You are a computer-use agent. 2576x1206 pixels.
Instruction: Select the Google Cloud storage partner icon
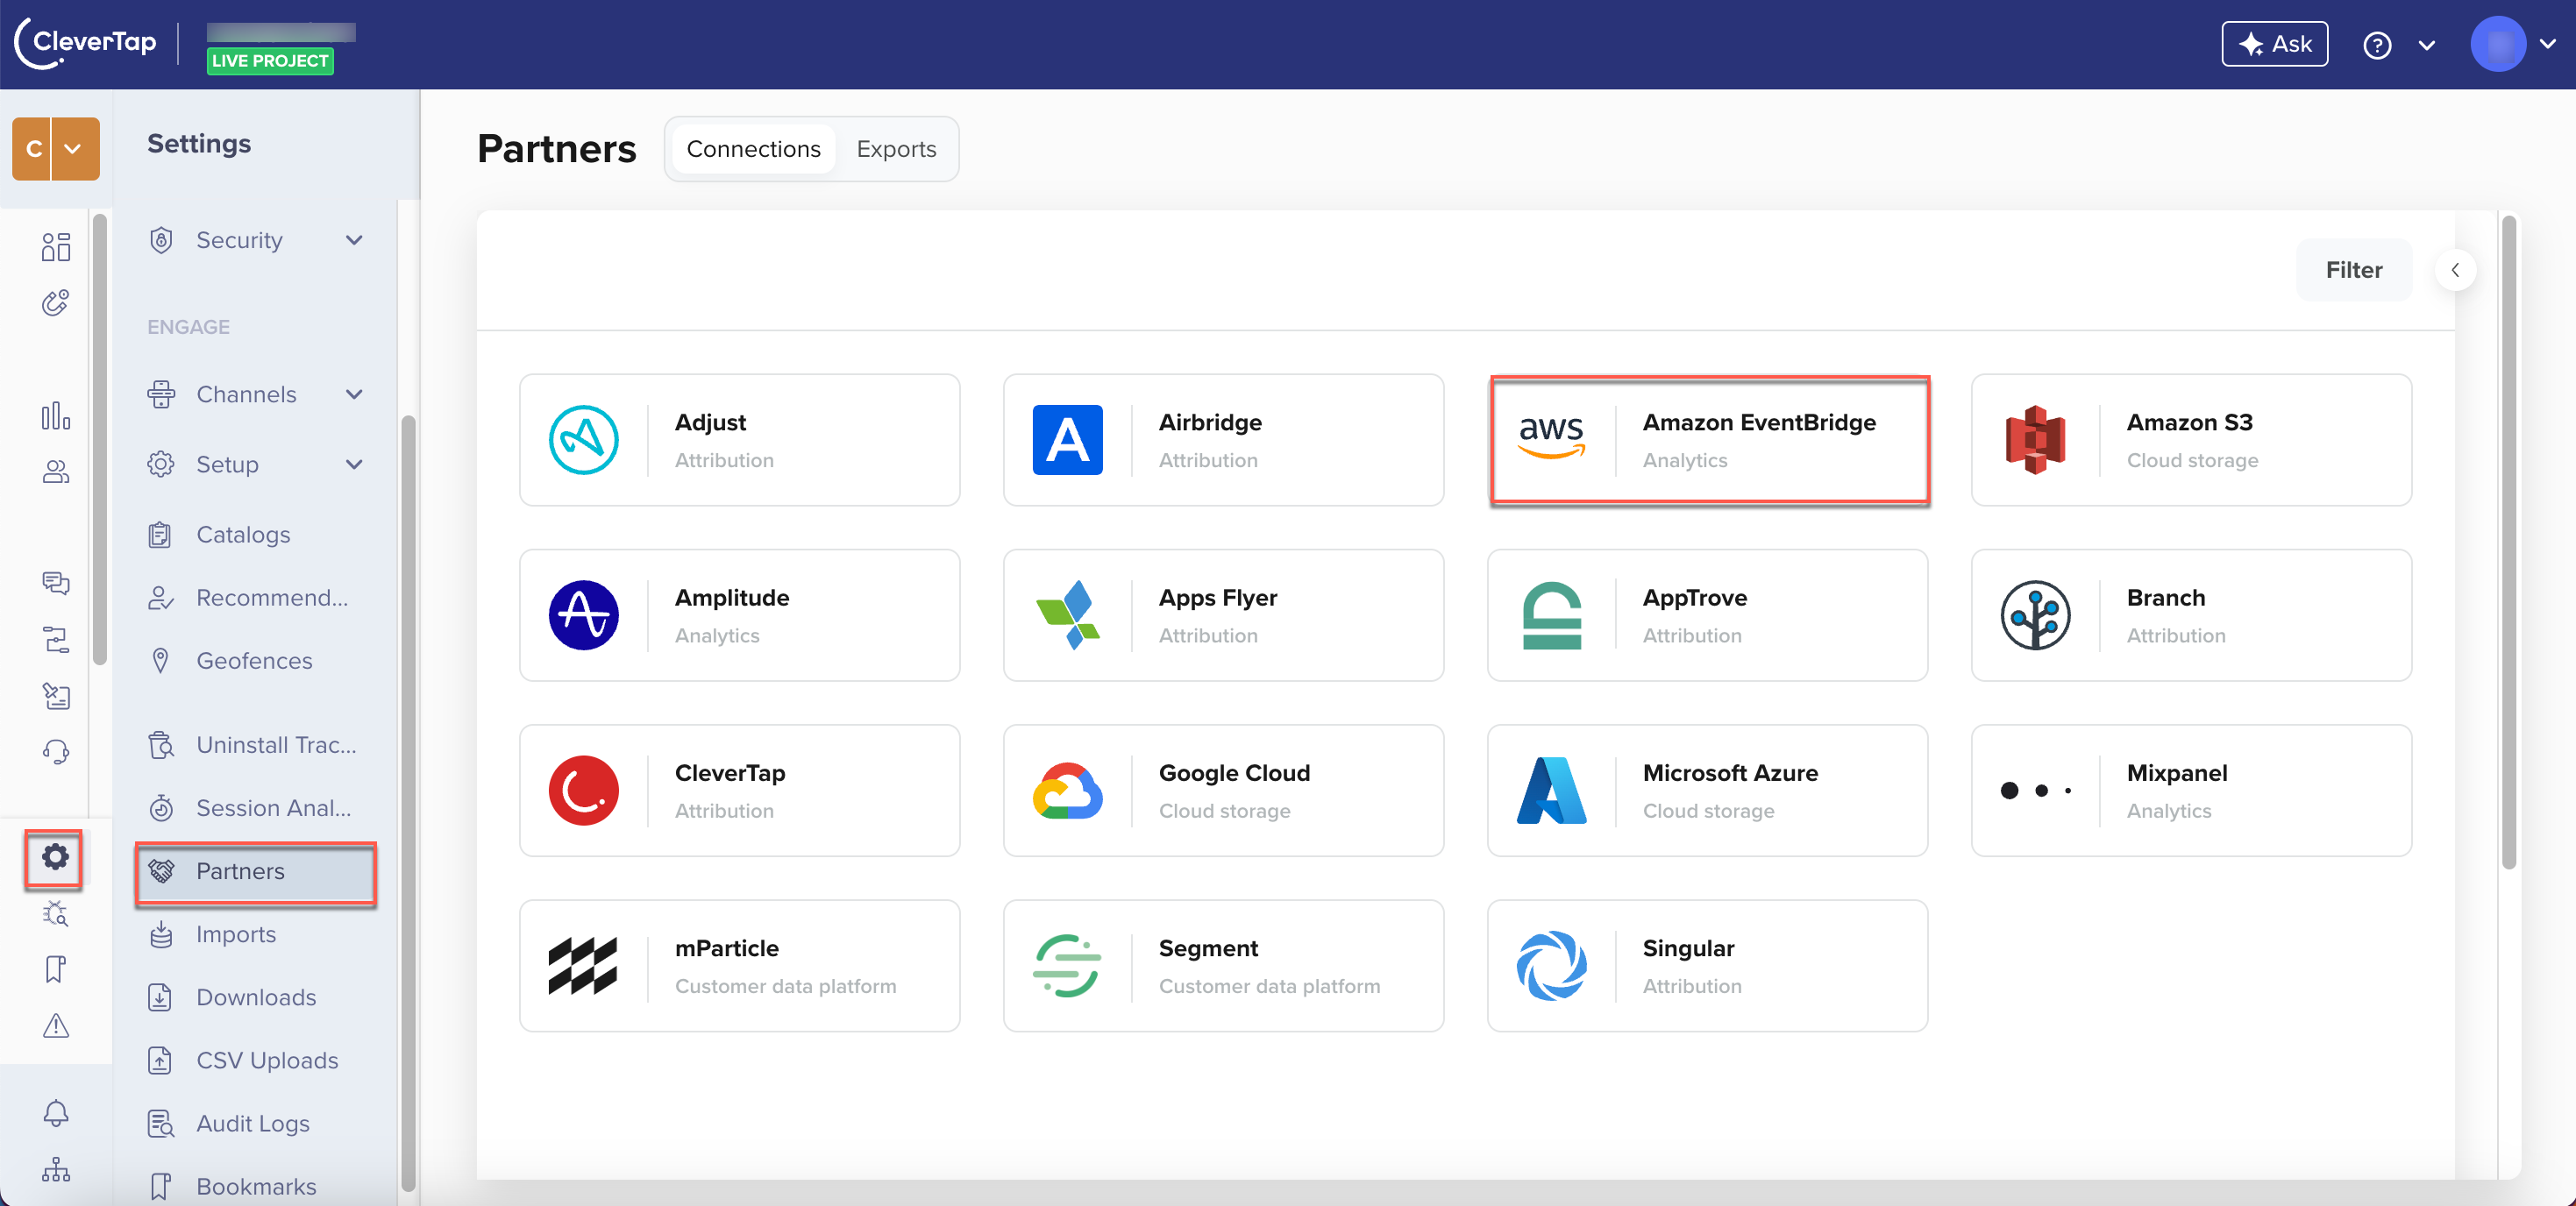point(1068,789)
